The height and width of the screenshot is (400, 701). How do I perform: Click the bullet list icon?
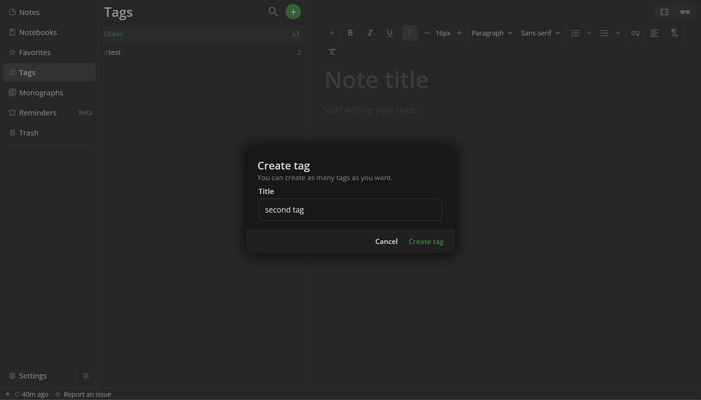[604, 33]
